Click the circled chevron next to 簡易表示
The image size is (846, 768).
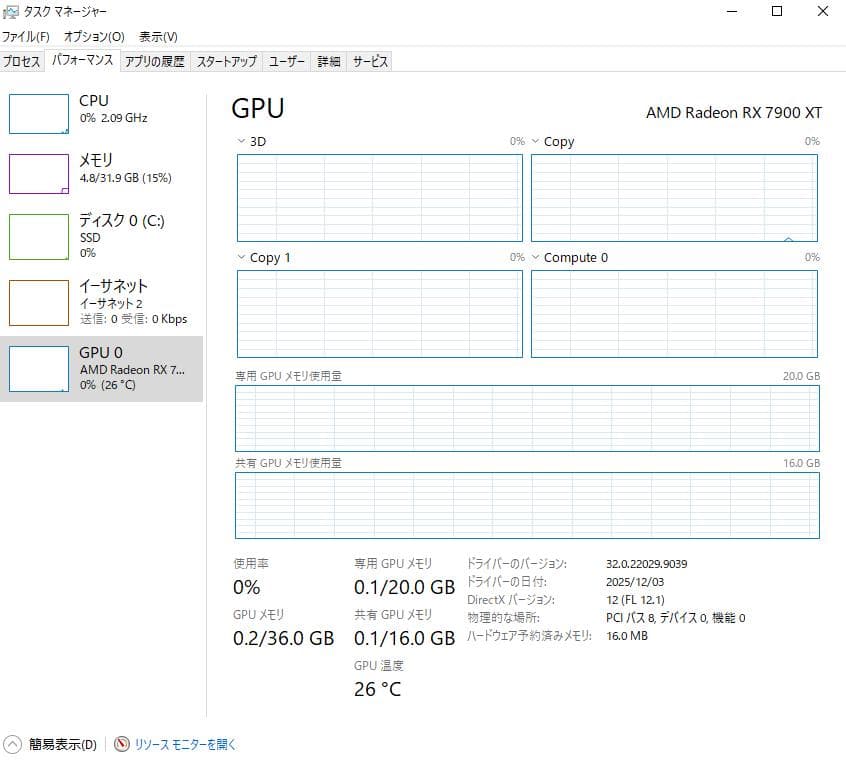click(13, 744)
